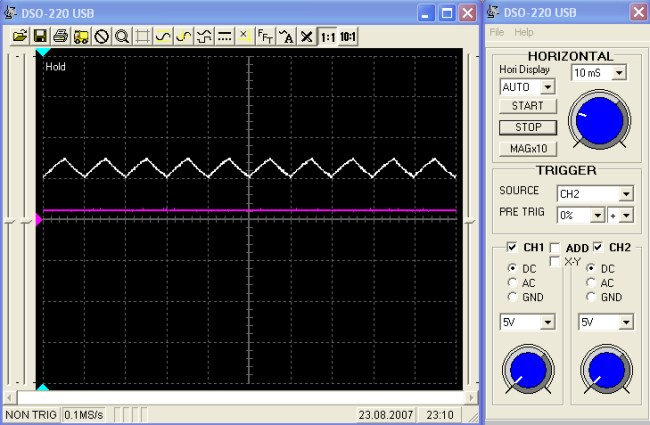Screen dimensions: 650x425
Task: Select GND coupling for CH2
Action: tap(592, 297)
